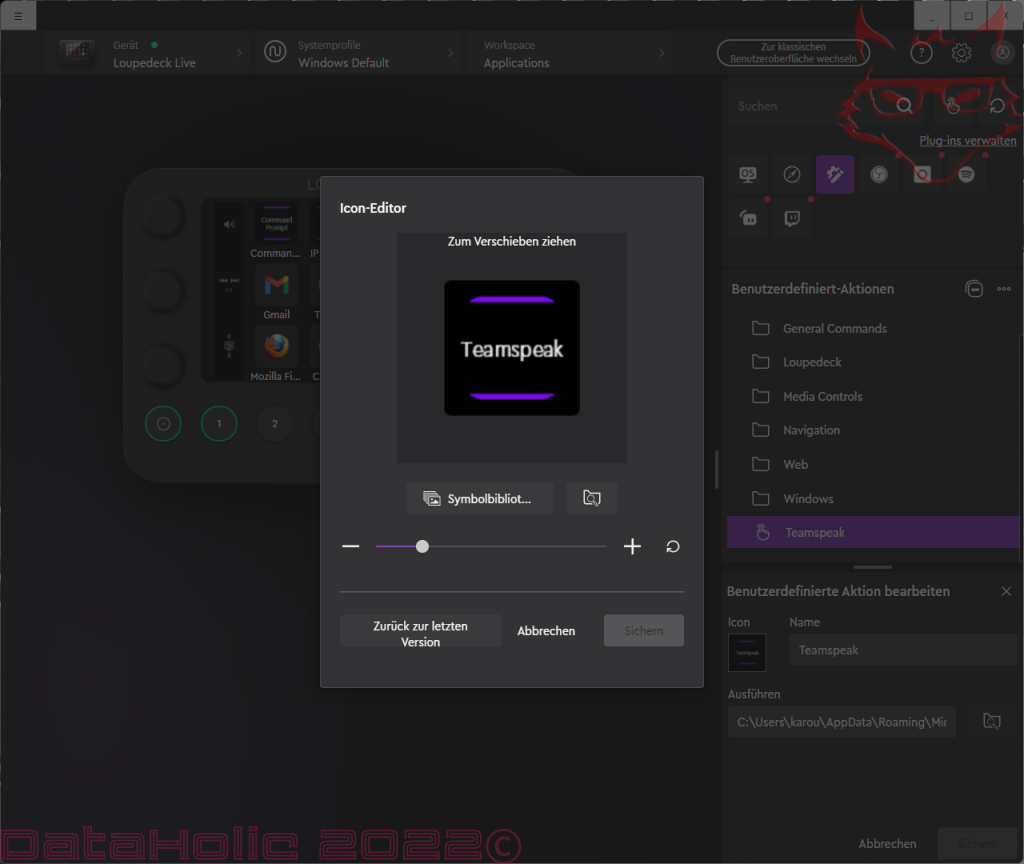Open the hamburger menu at top left

tap(18, 16)
